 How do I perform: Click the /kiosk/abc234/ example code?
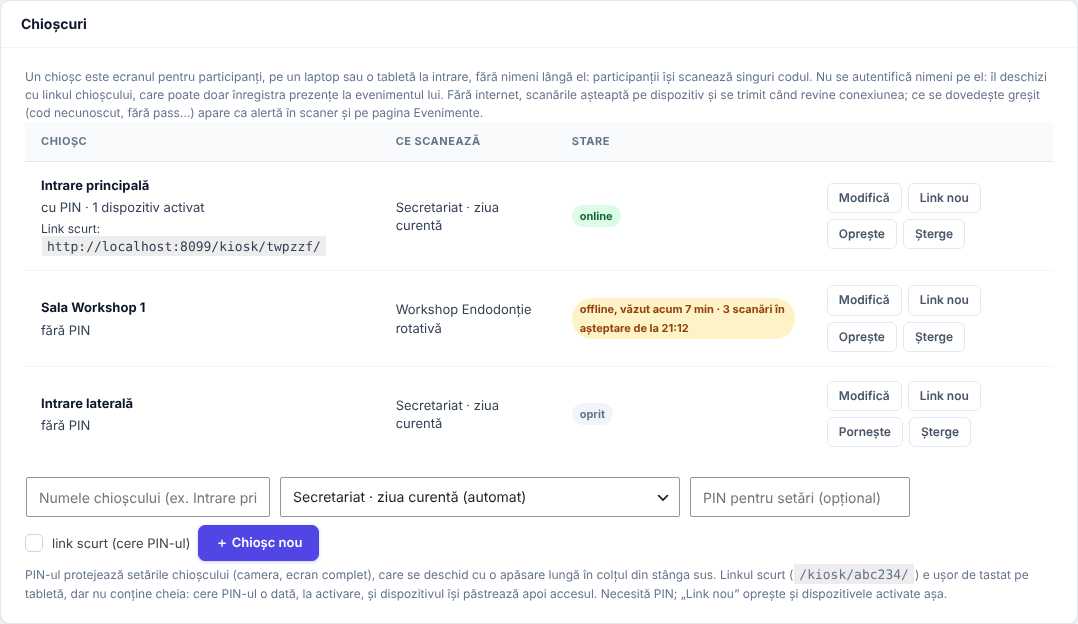[x=854, y=575]
